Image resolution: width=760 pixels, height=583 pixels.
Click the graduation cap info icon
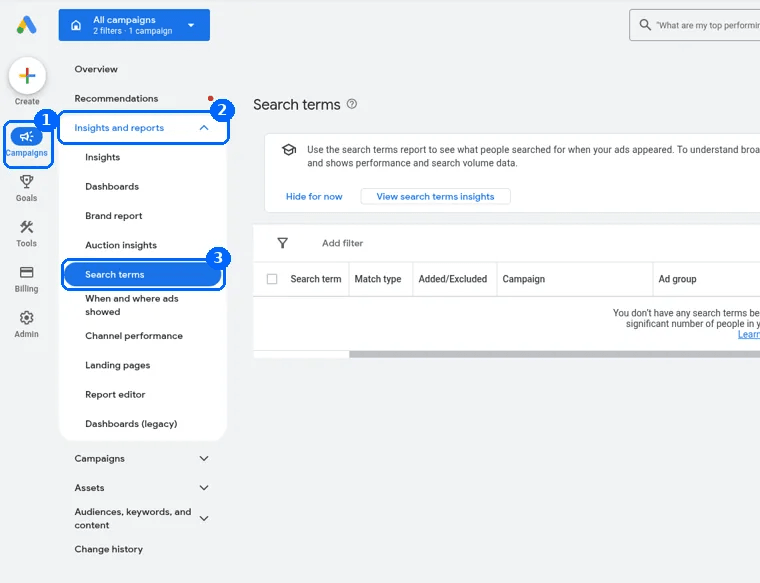289,150
